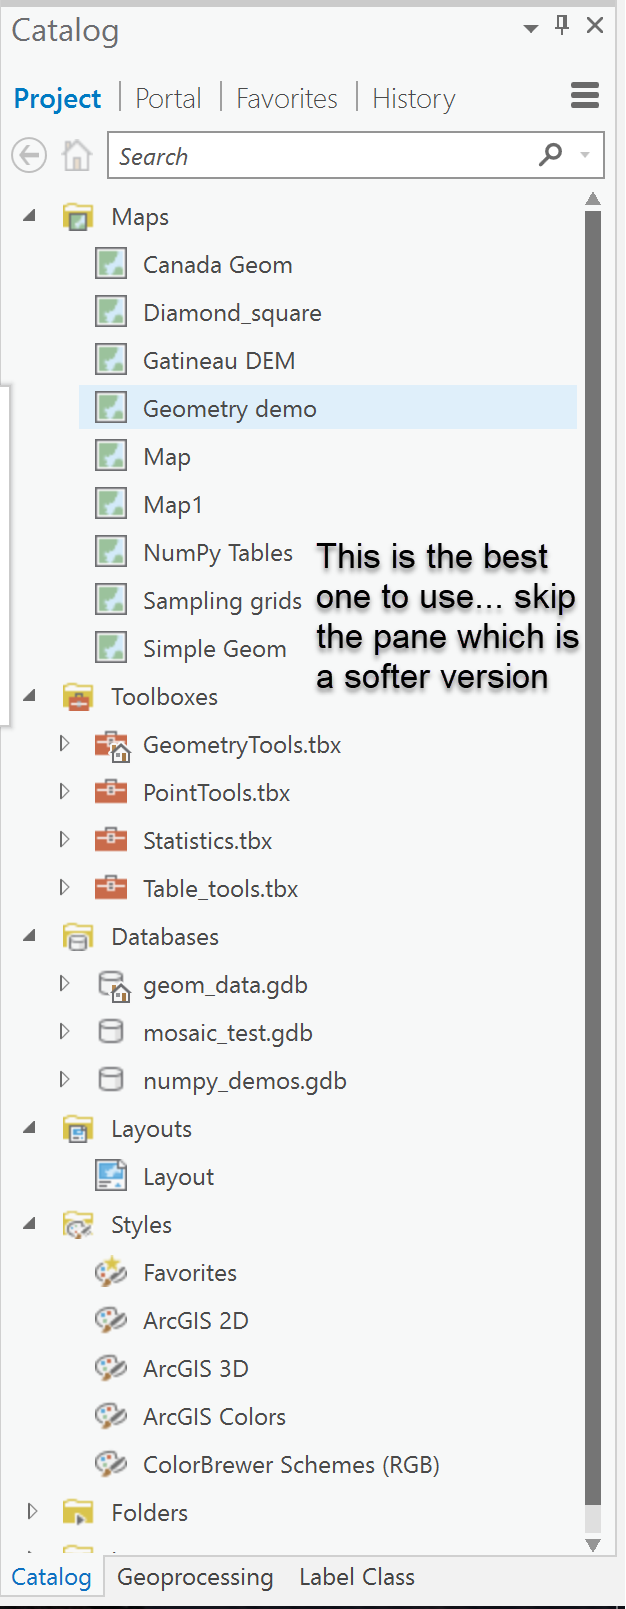Click the GeometryTools.tbx toolbox icon
This screenshot has width=626, height=1609.
[x=112, y=746]
